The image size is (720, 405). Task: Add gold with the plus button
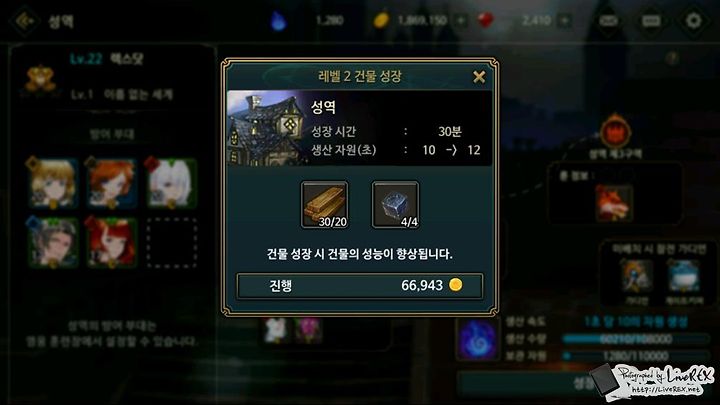pos(461,21)
